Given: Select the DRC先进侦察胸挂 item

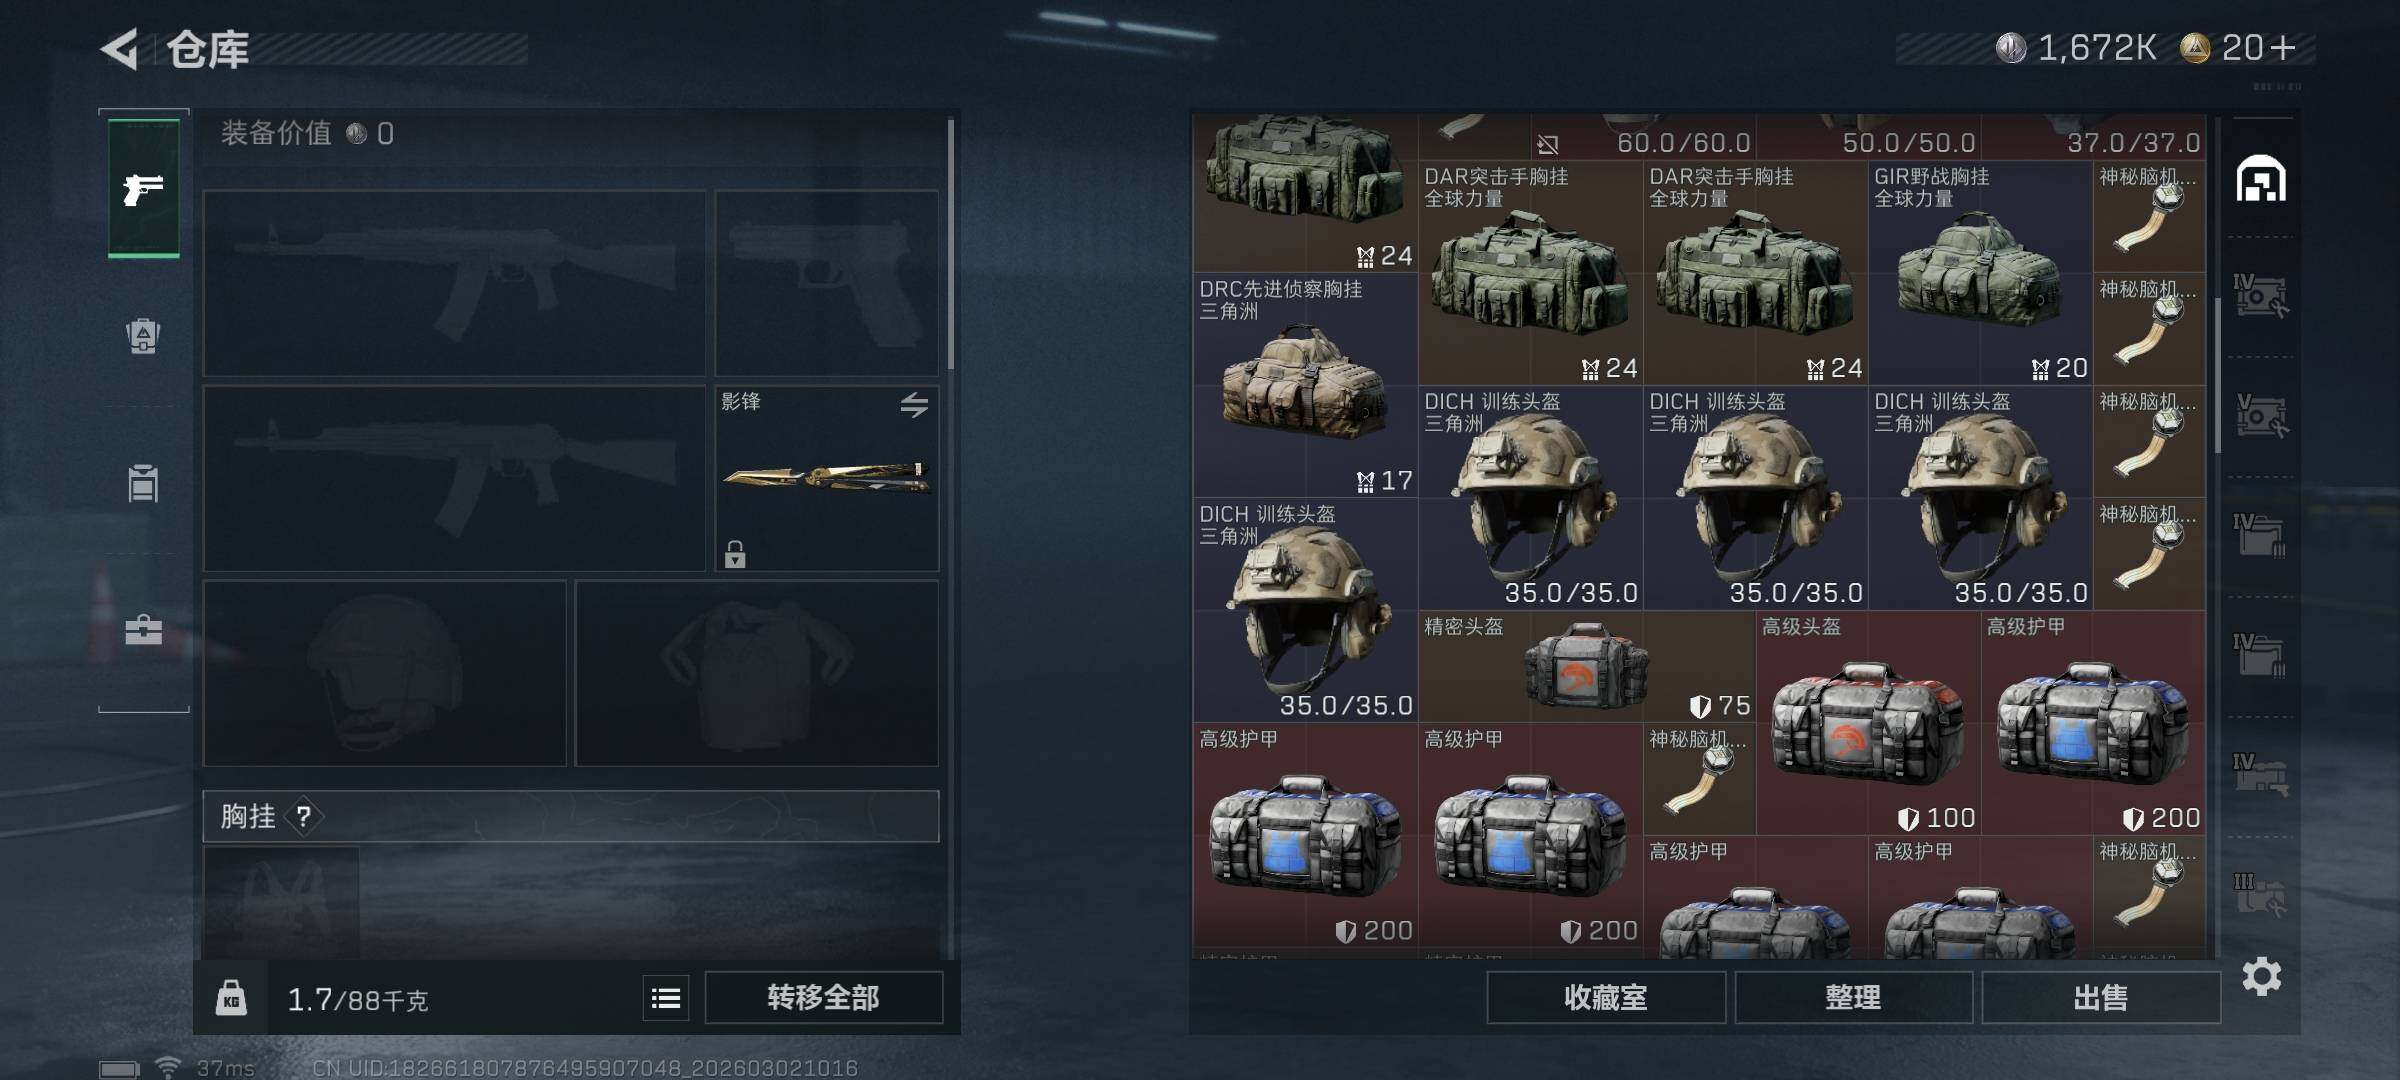Looking at the screenshot, I should pyautogui.click(x=1305, y=386).
